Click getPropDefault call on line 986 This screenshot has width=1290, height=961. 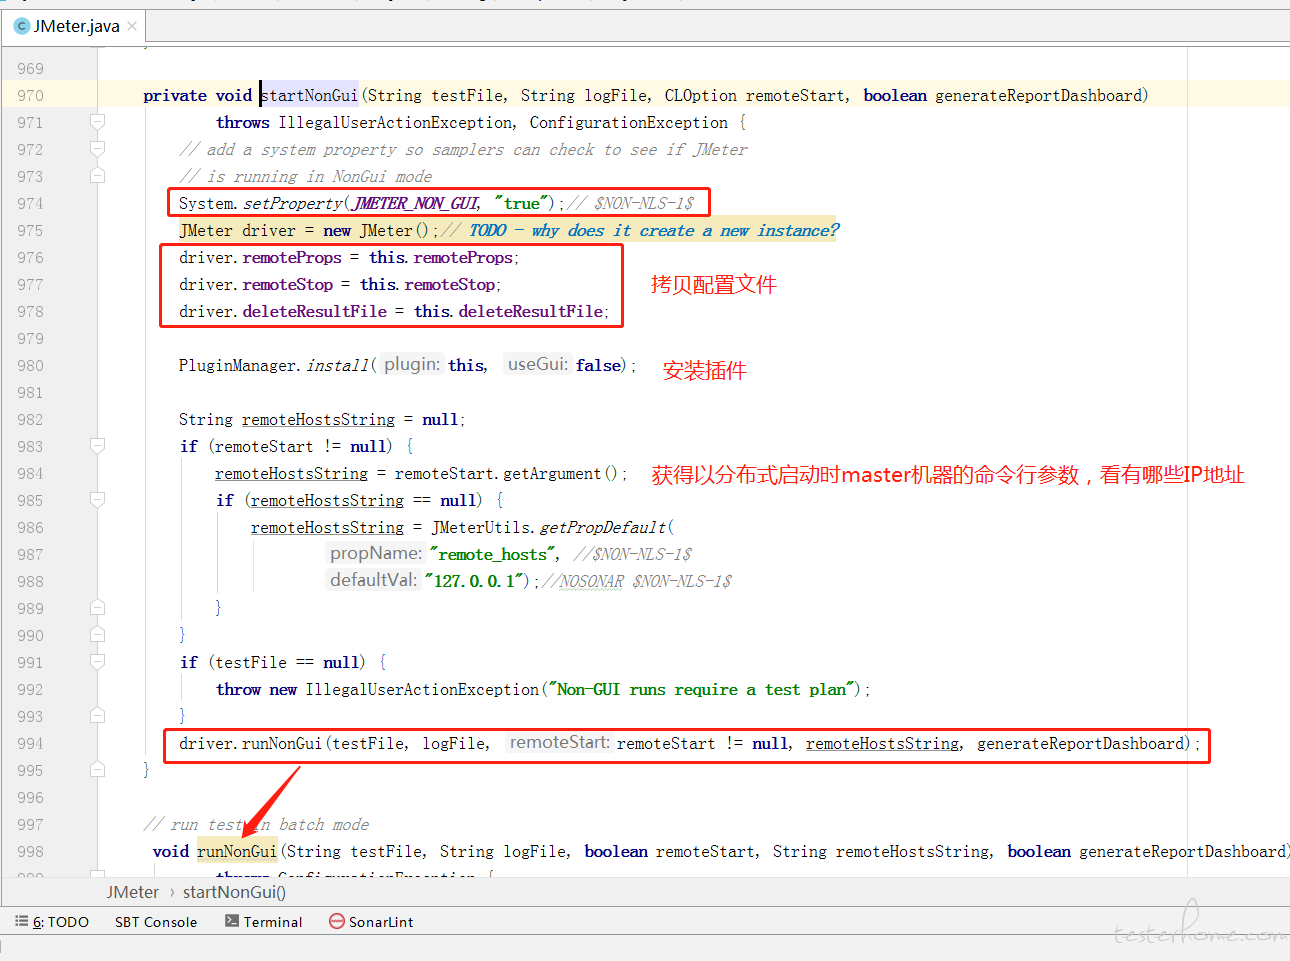click(602, 527)
